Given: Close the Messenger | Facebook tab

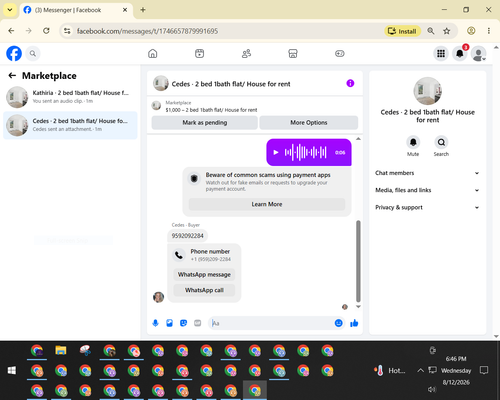Looking at the screenshot, I should 125,10.
